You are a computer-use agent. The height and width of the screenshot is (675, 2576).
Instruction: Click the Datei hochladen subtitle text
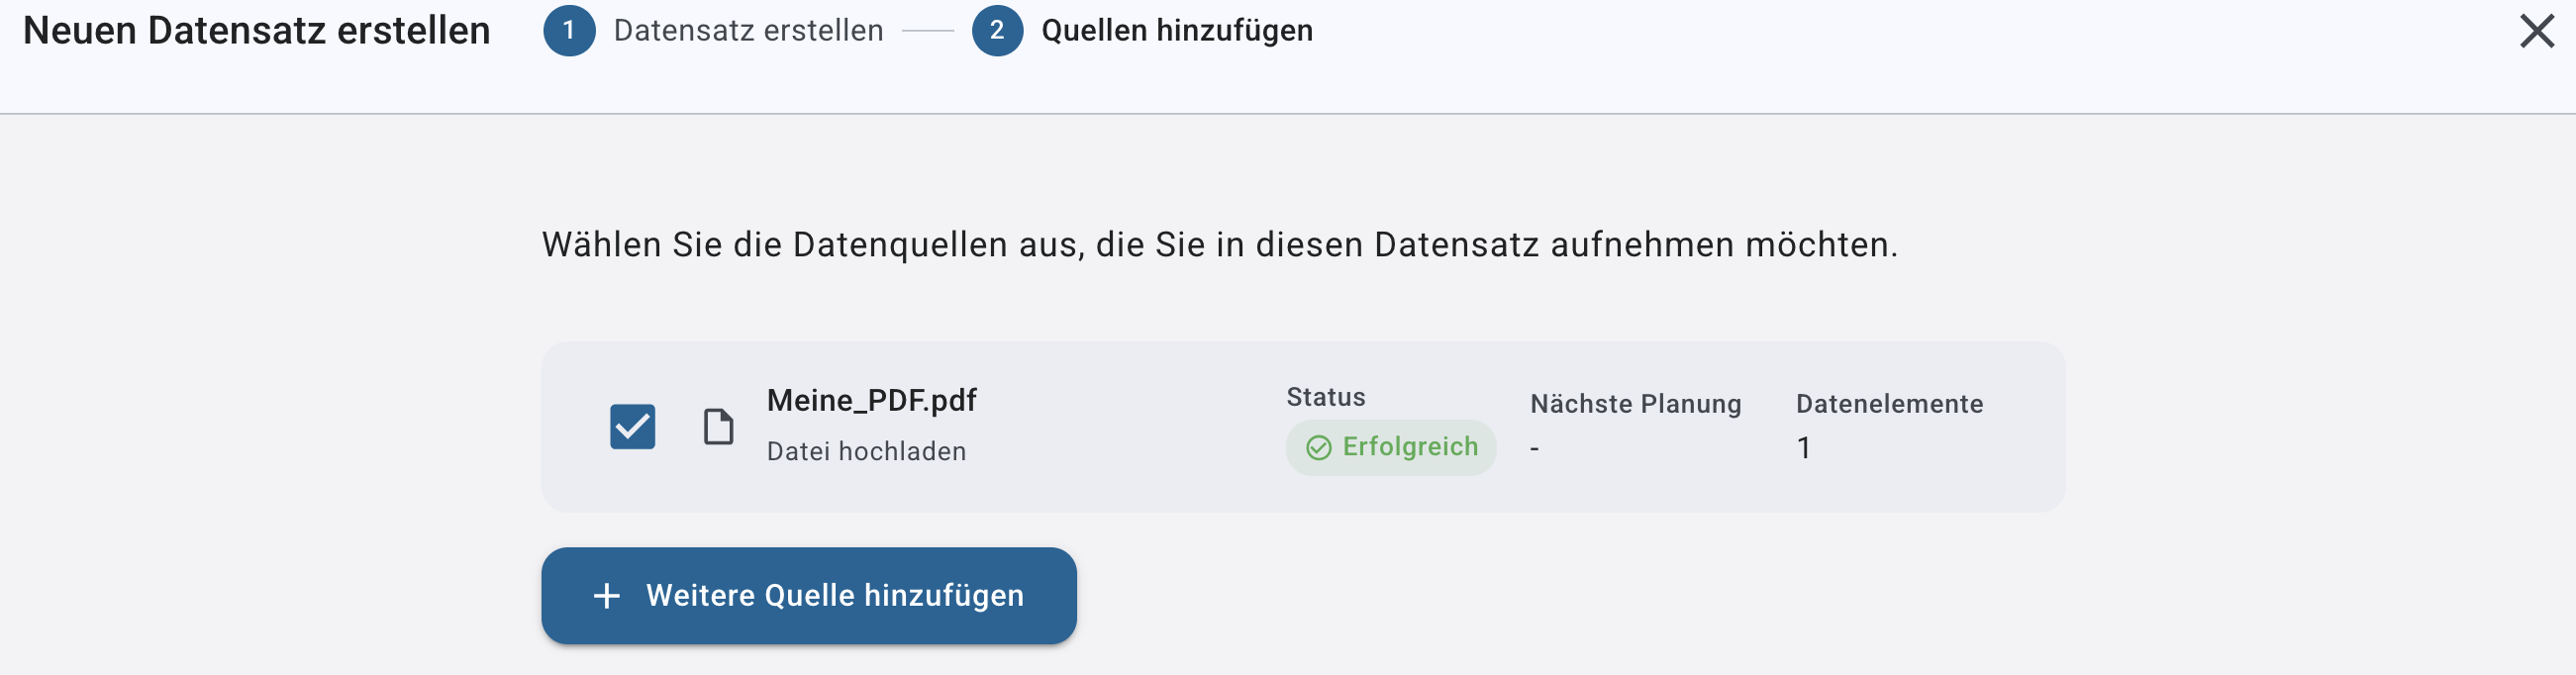coord(866,452)
